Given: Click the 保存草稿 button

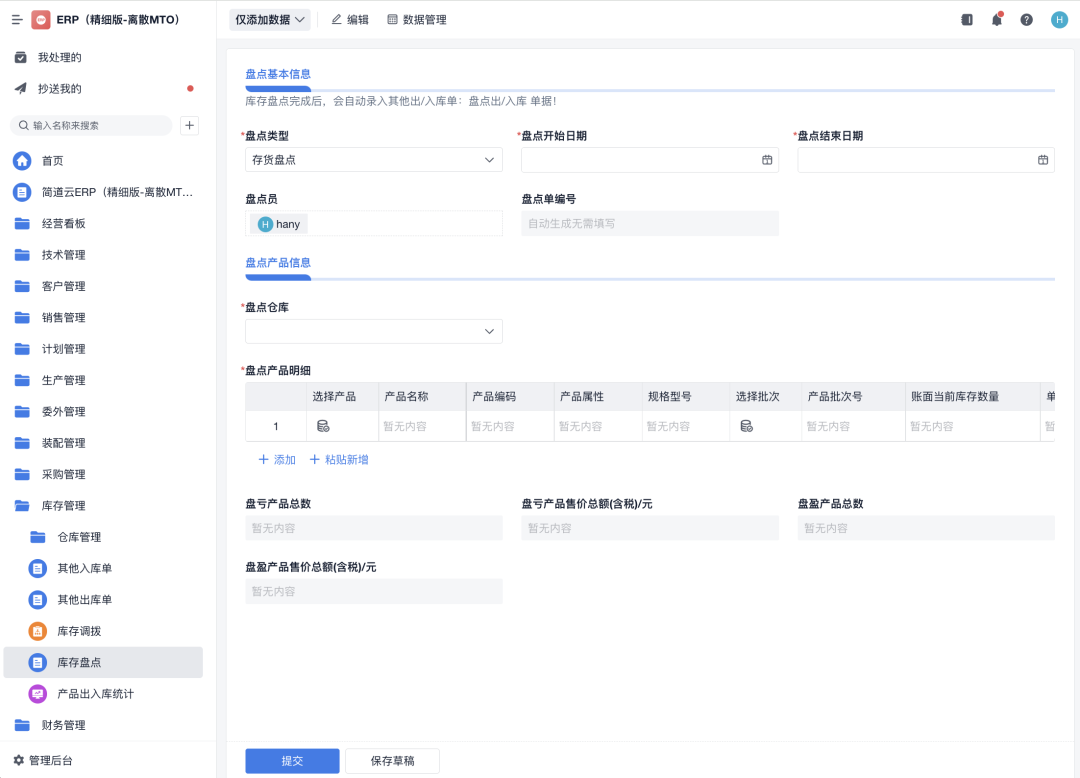Looking at the screenshot, I should point(392,761).
